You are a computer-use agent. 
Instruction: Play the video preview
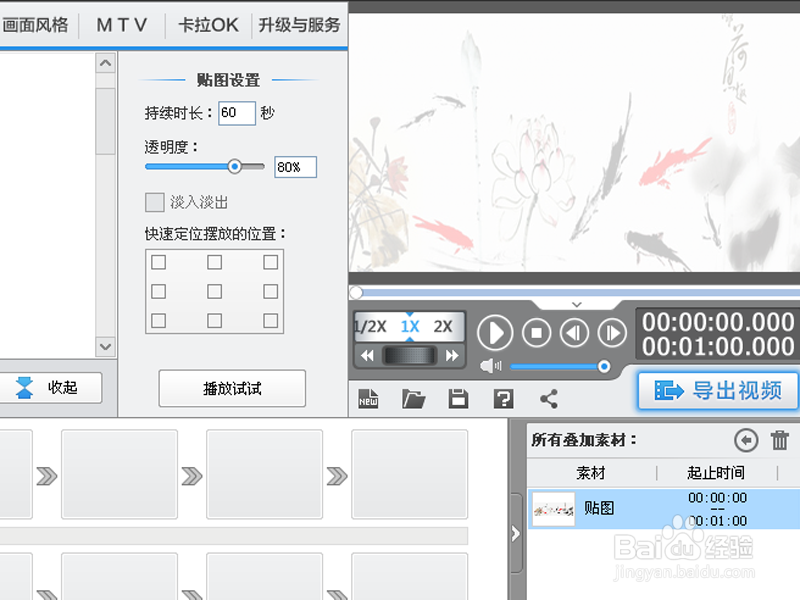point(495,333)
